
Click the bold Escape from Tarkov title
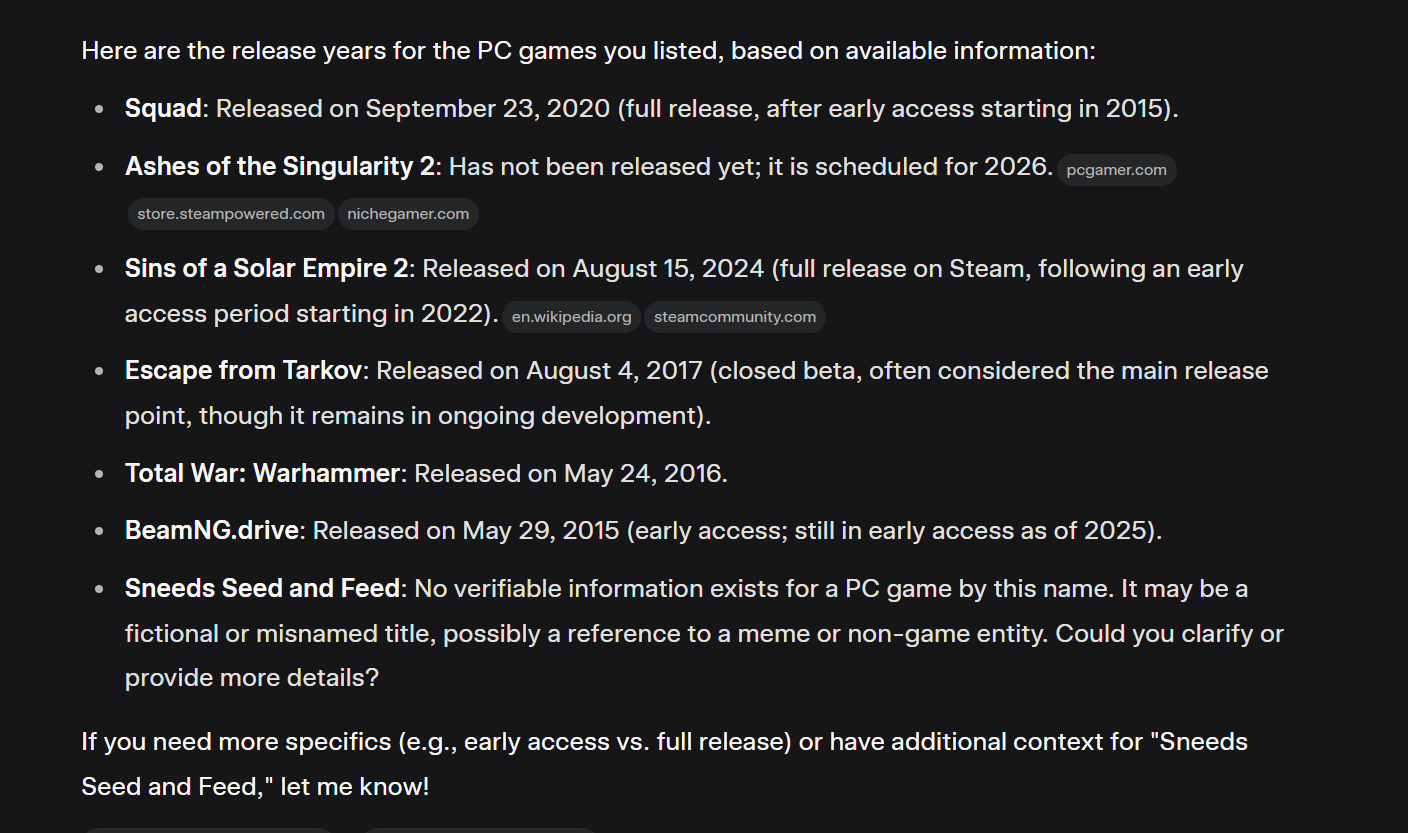[243, 371]
